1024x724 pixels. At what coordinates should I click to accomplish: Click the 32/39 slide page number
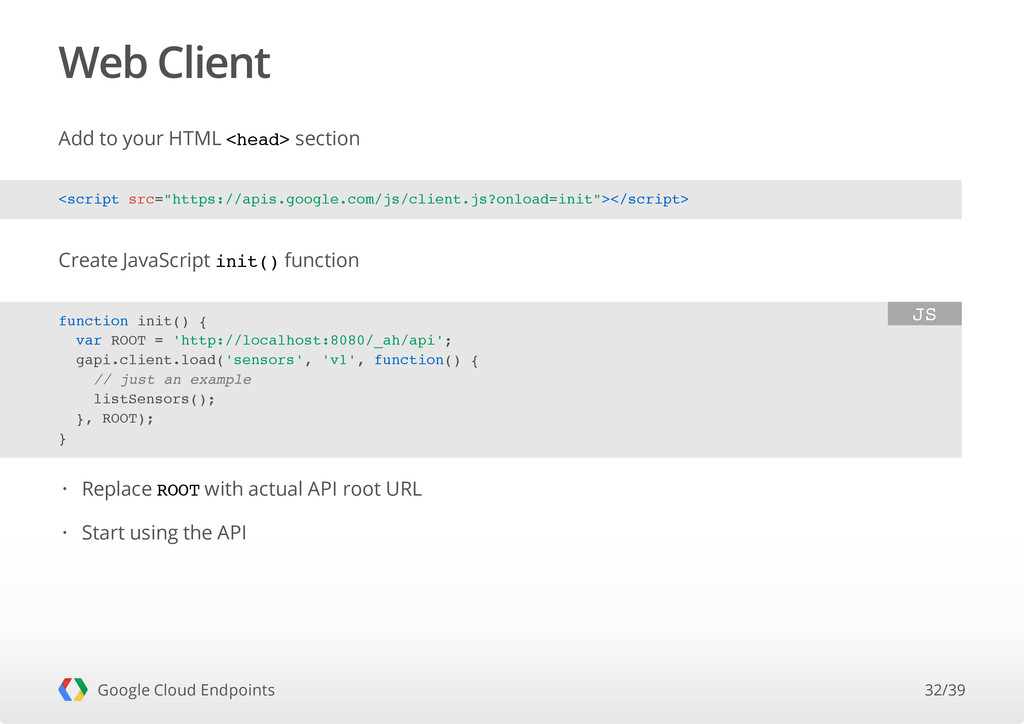(x=944, y=690)
